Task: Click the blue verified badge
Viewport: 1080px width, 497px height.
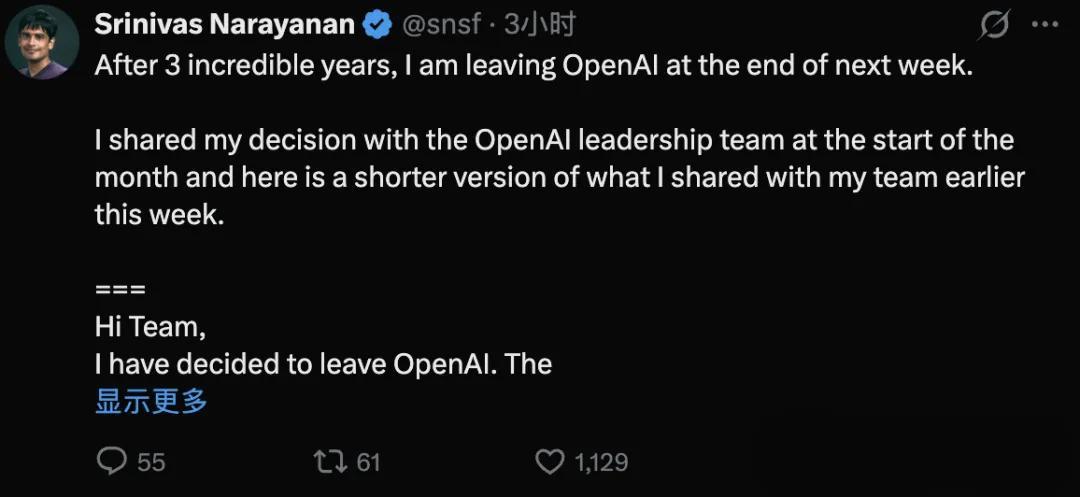Action: click(377, 26)
